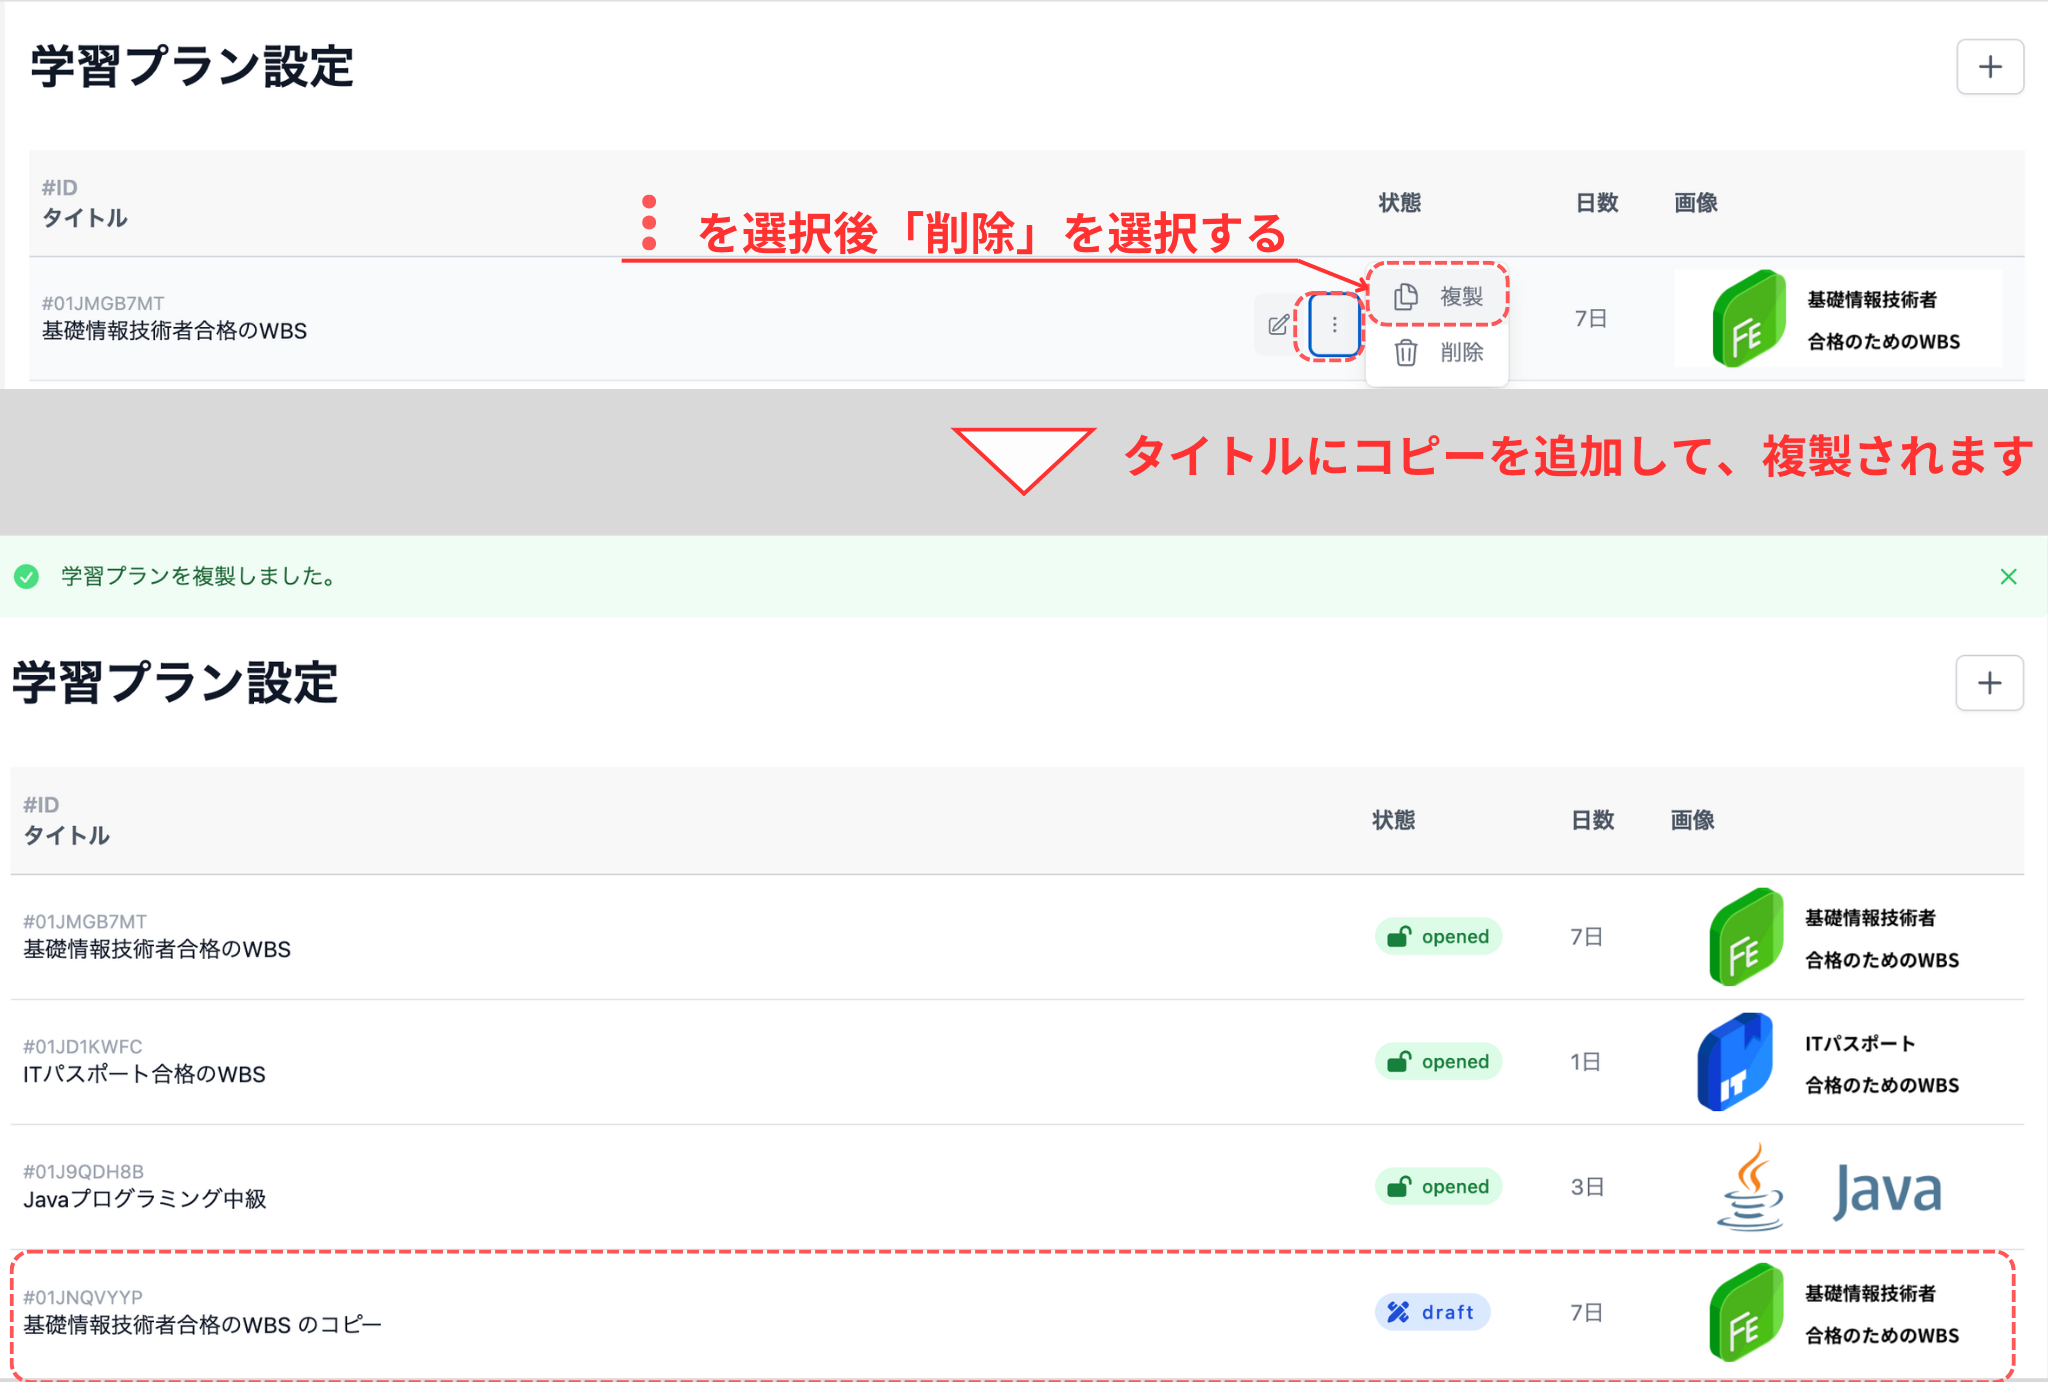The height and width of the screenshot is (1382, 2048).
Task: Open the three-dot more options menu
Action: (x=1334, y=325)
